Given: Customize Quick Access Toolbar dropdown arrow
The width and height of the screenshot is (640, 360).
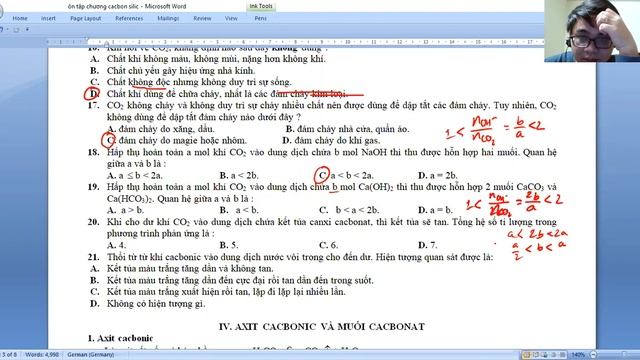Looking at the screenshot, I should (27, 29).
